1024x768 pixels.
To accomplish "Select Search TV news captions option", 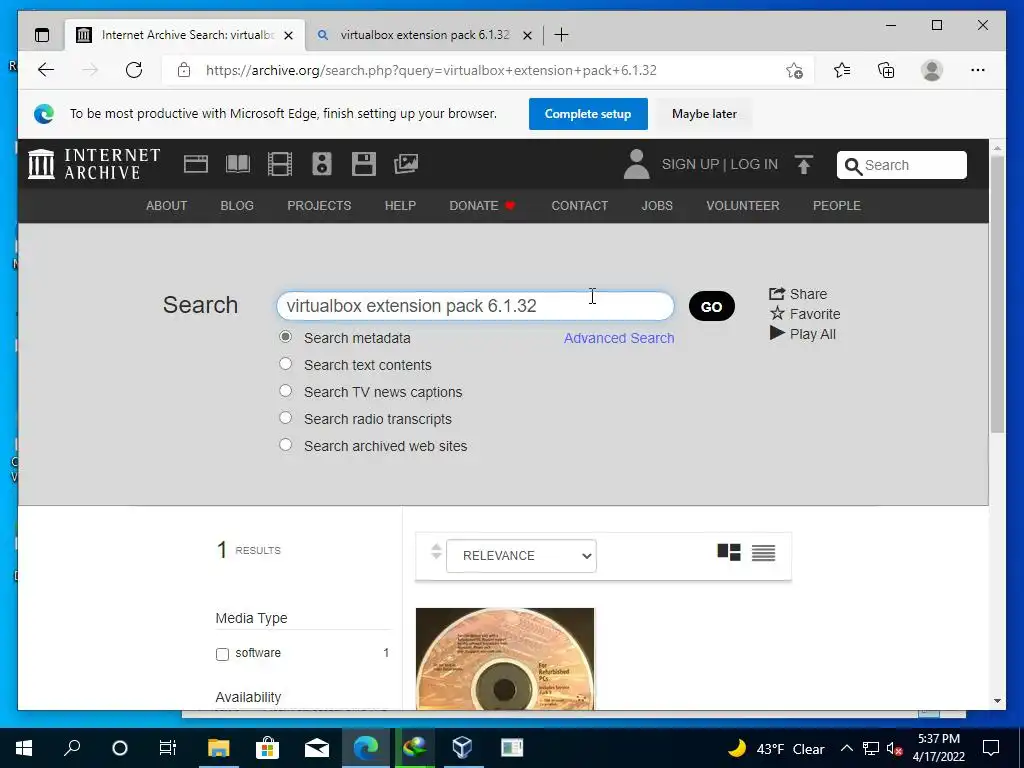I will pos(285,391).
